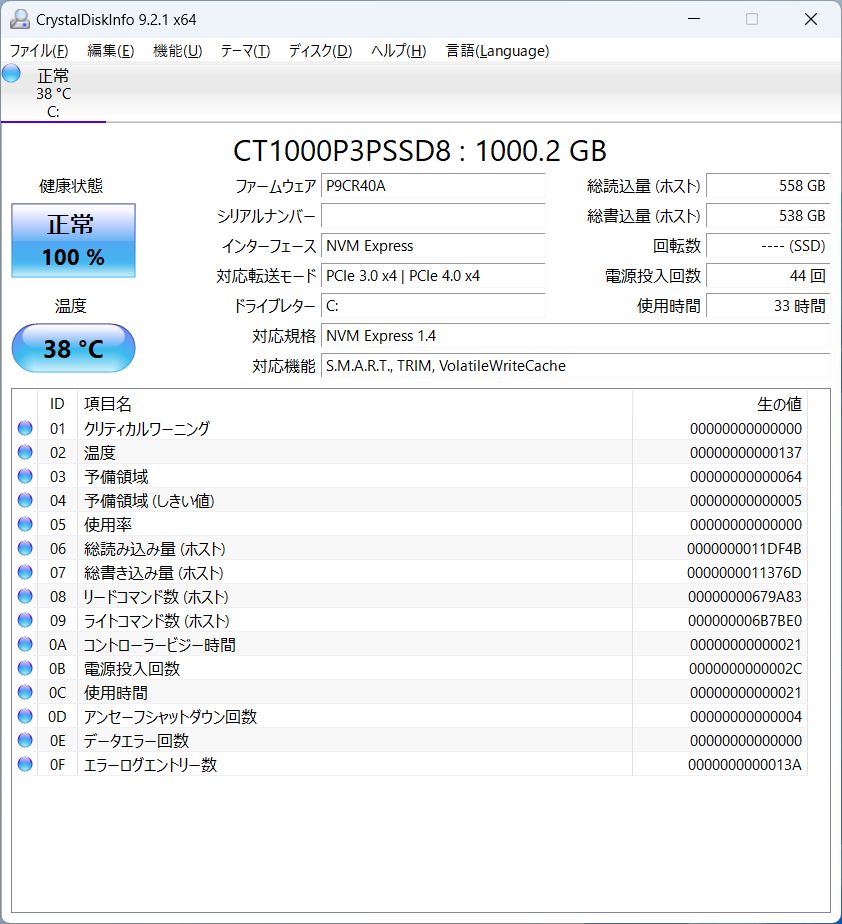This screenshot has width=842, height=924.
Task: Click the 項目名 column header
Action: pyautogui.click(x=355, y=404)
